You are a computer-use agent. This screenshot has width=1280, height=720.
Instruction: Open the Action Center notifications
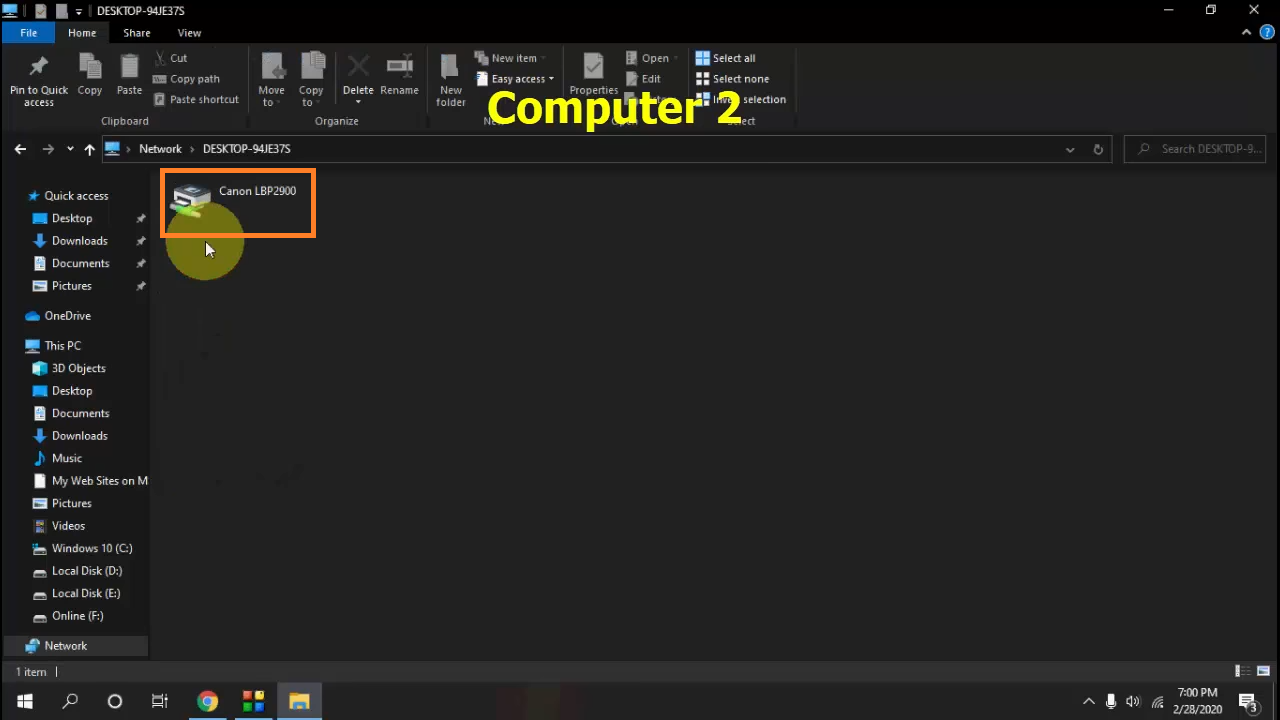click(1248, 701)
